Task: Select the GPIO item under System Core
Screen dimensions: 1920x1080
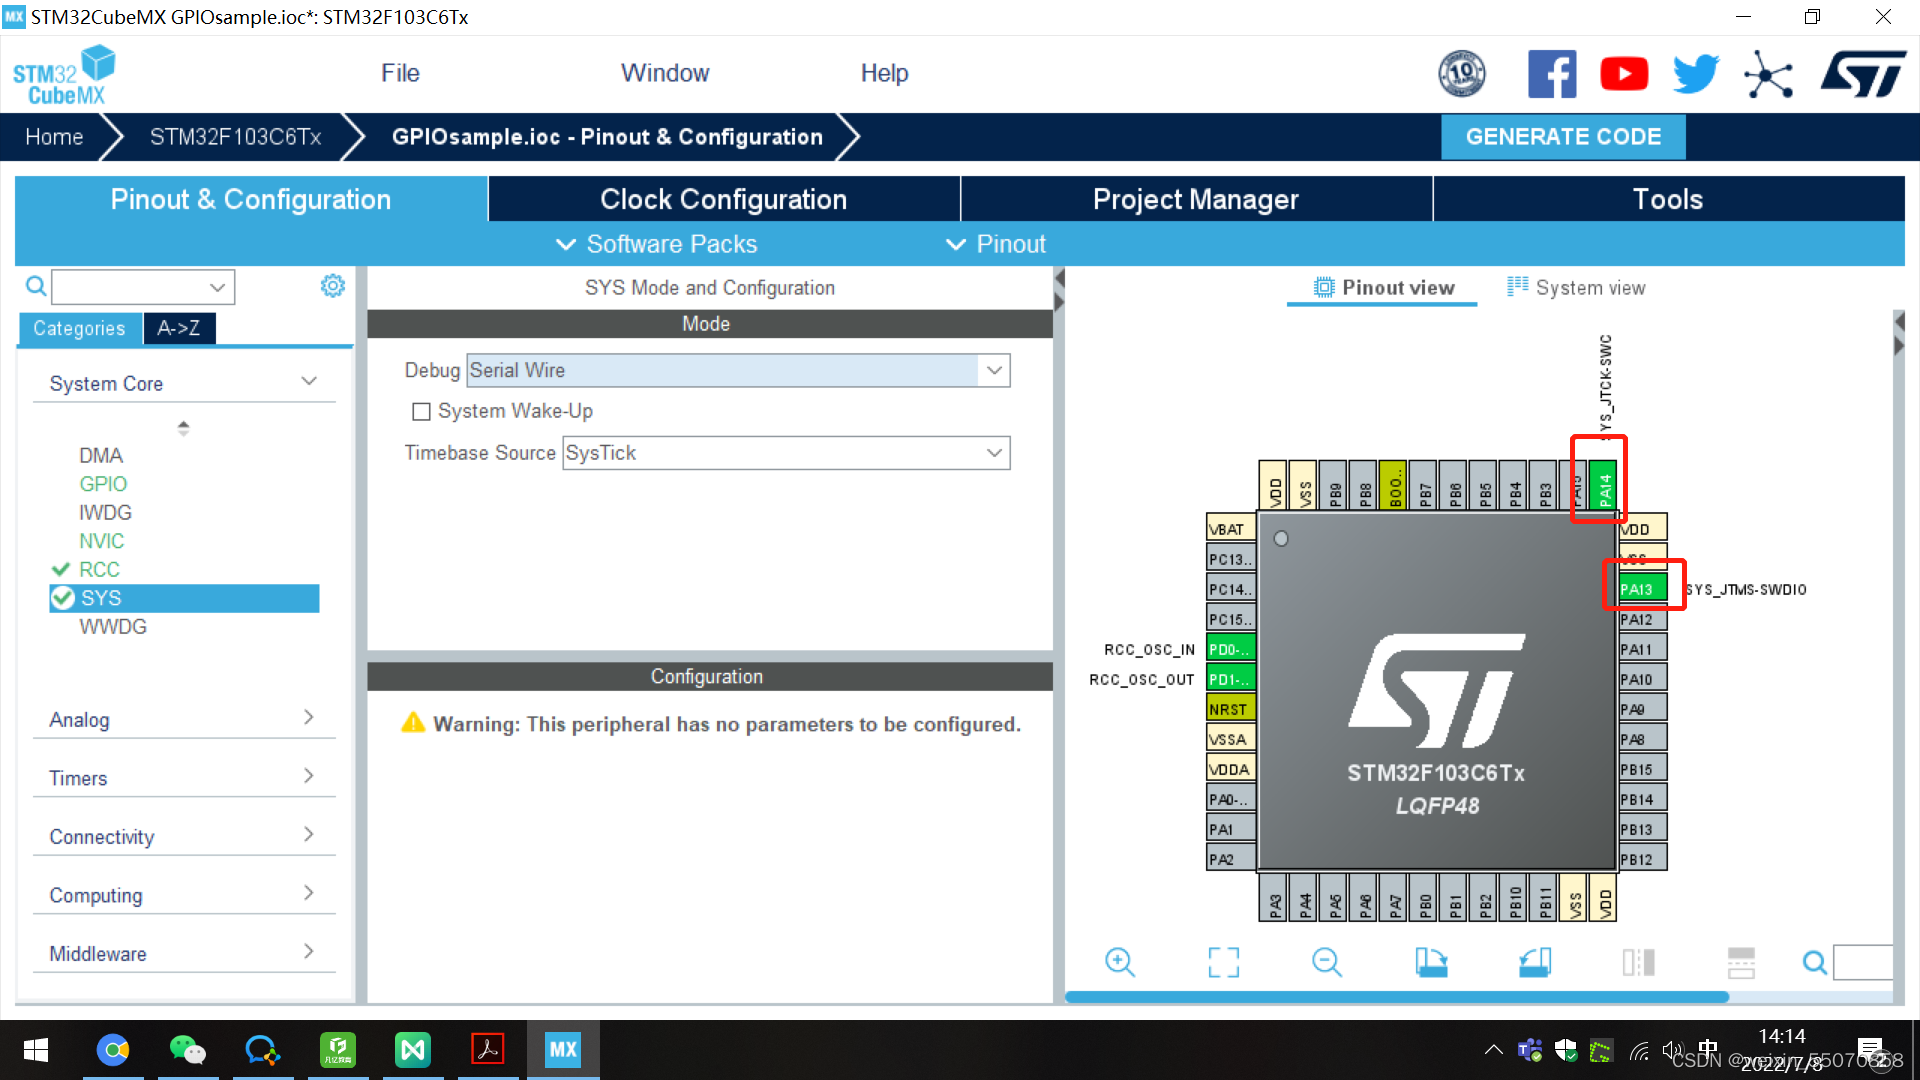Action: (x=103, y=484)
